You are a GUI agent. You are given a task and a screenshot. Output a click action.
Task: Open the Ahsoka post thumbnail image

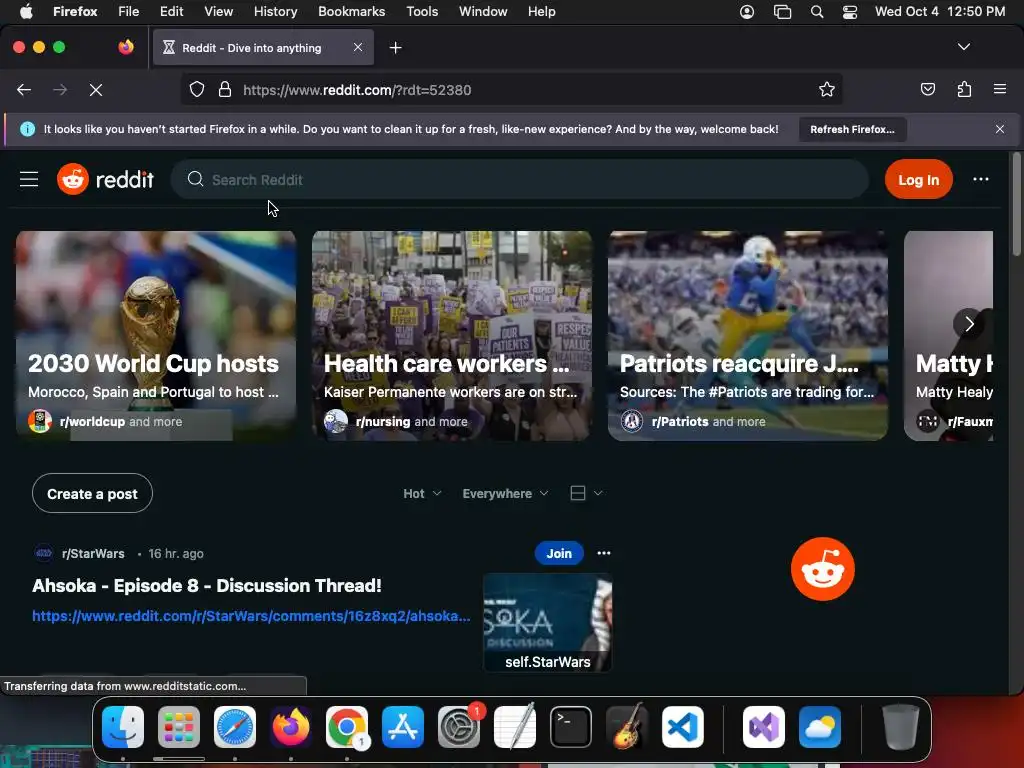(547, 622)
